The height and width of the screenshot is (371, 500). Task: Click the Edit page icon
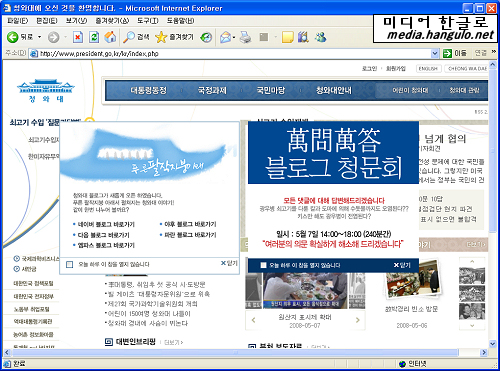click(x=264, y=37)
